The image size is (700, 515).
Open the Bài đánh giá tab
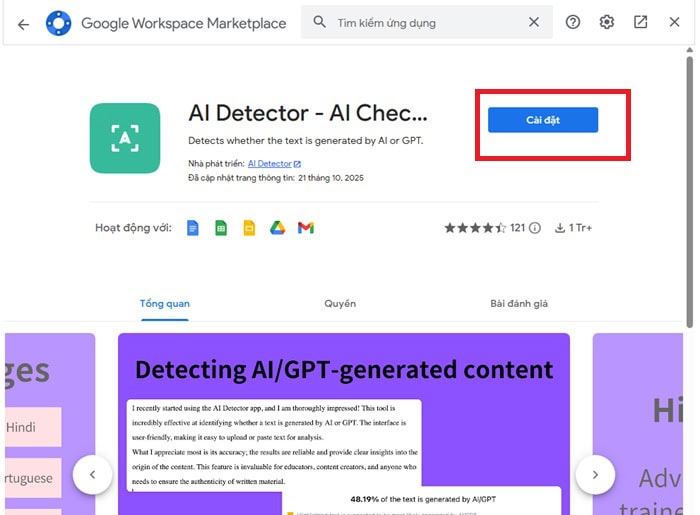click(x=519, y=303)
